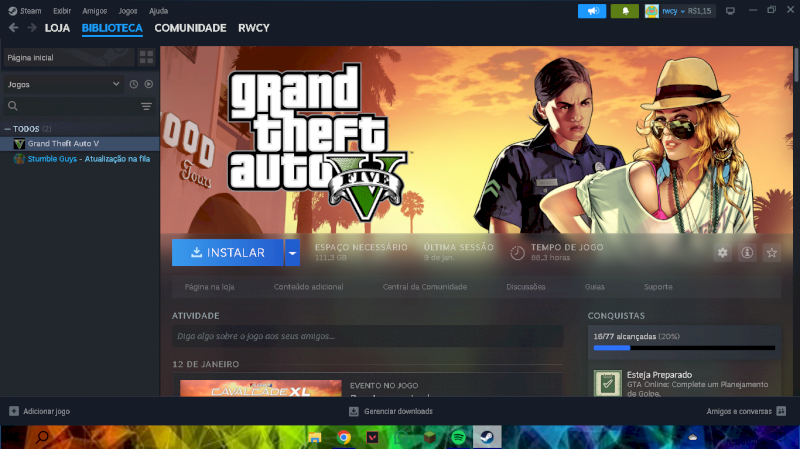Sort games by recent activity clock icon

tap(134, 84)
